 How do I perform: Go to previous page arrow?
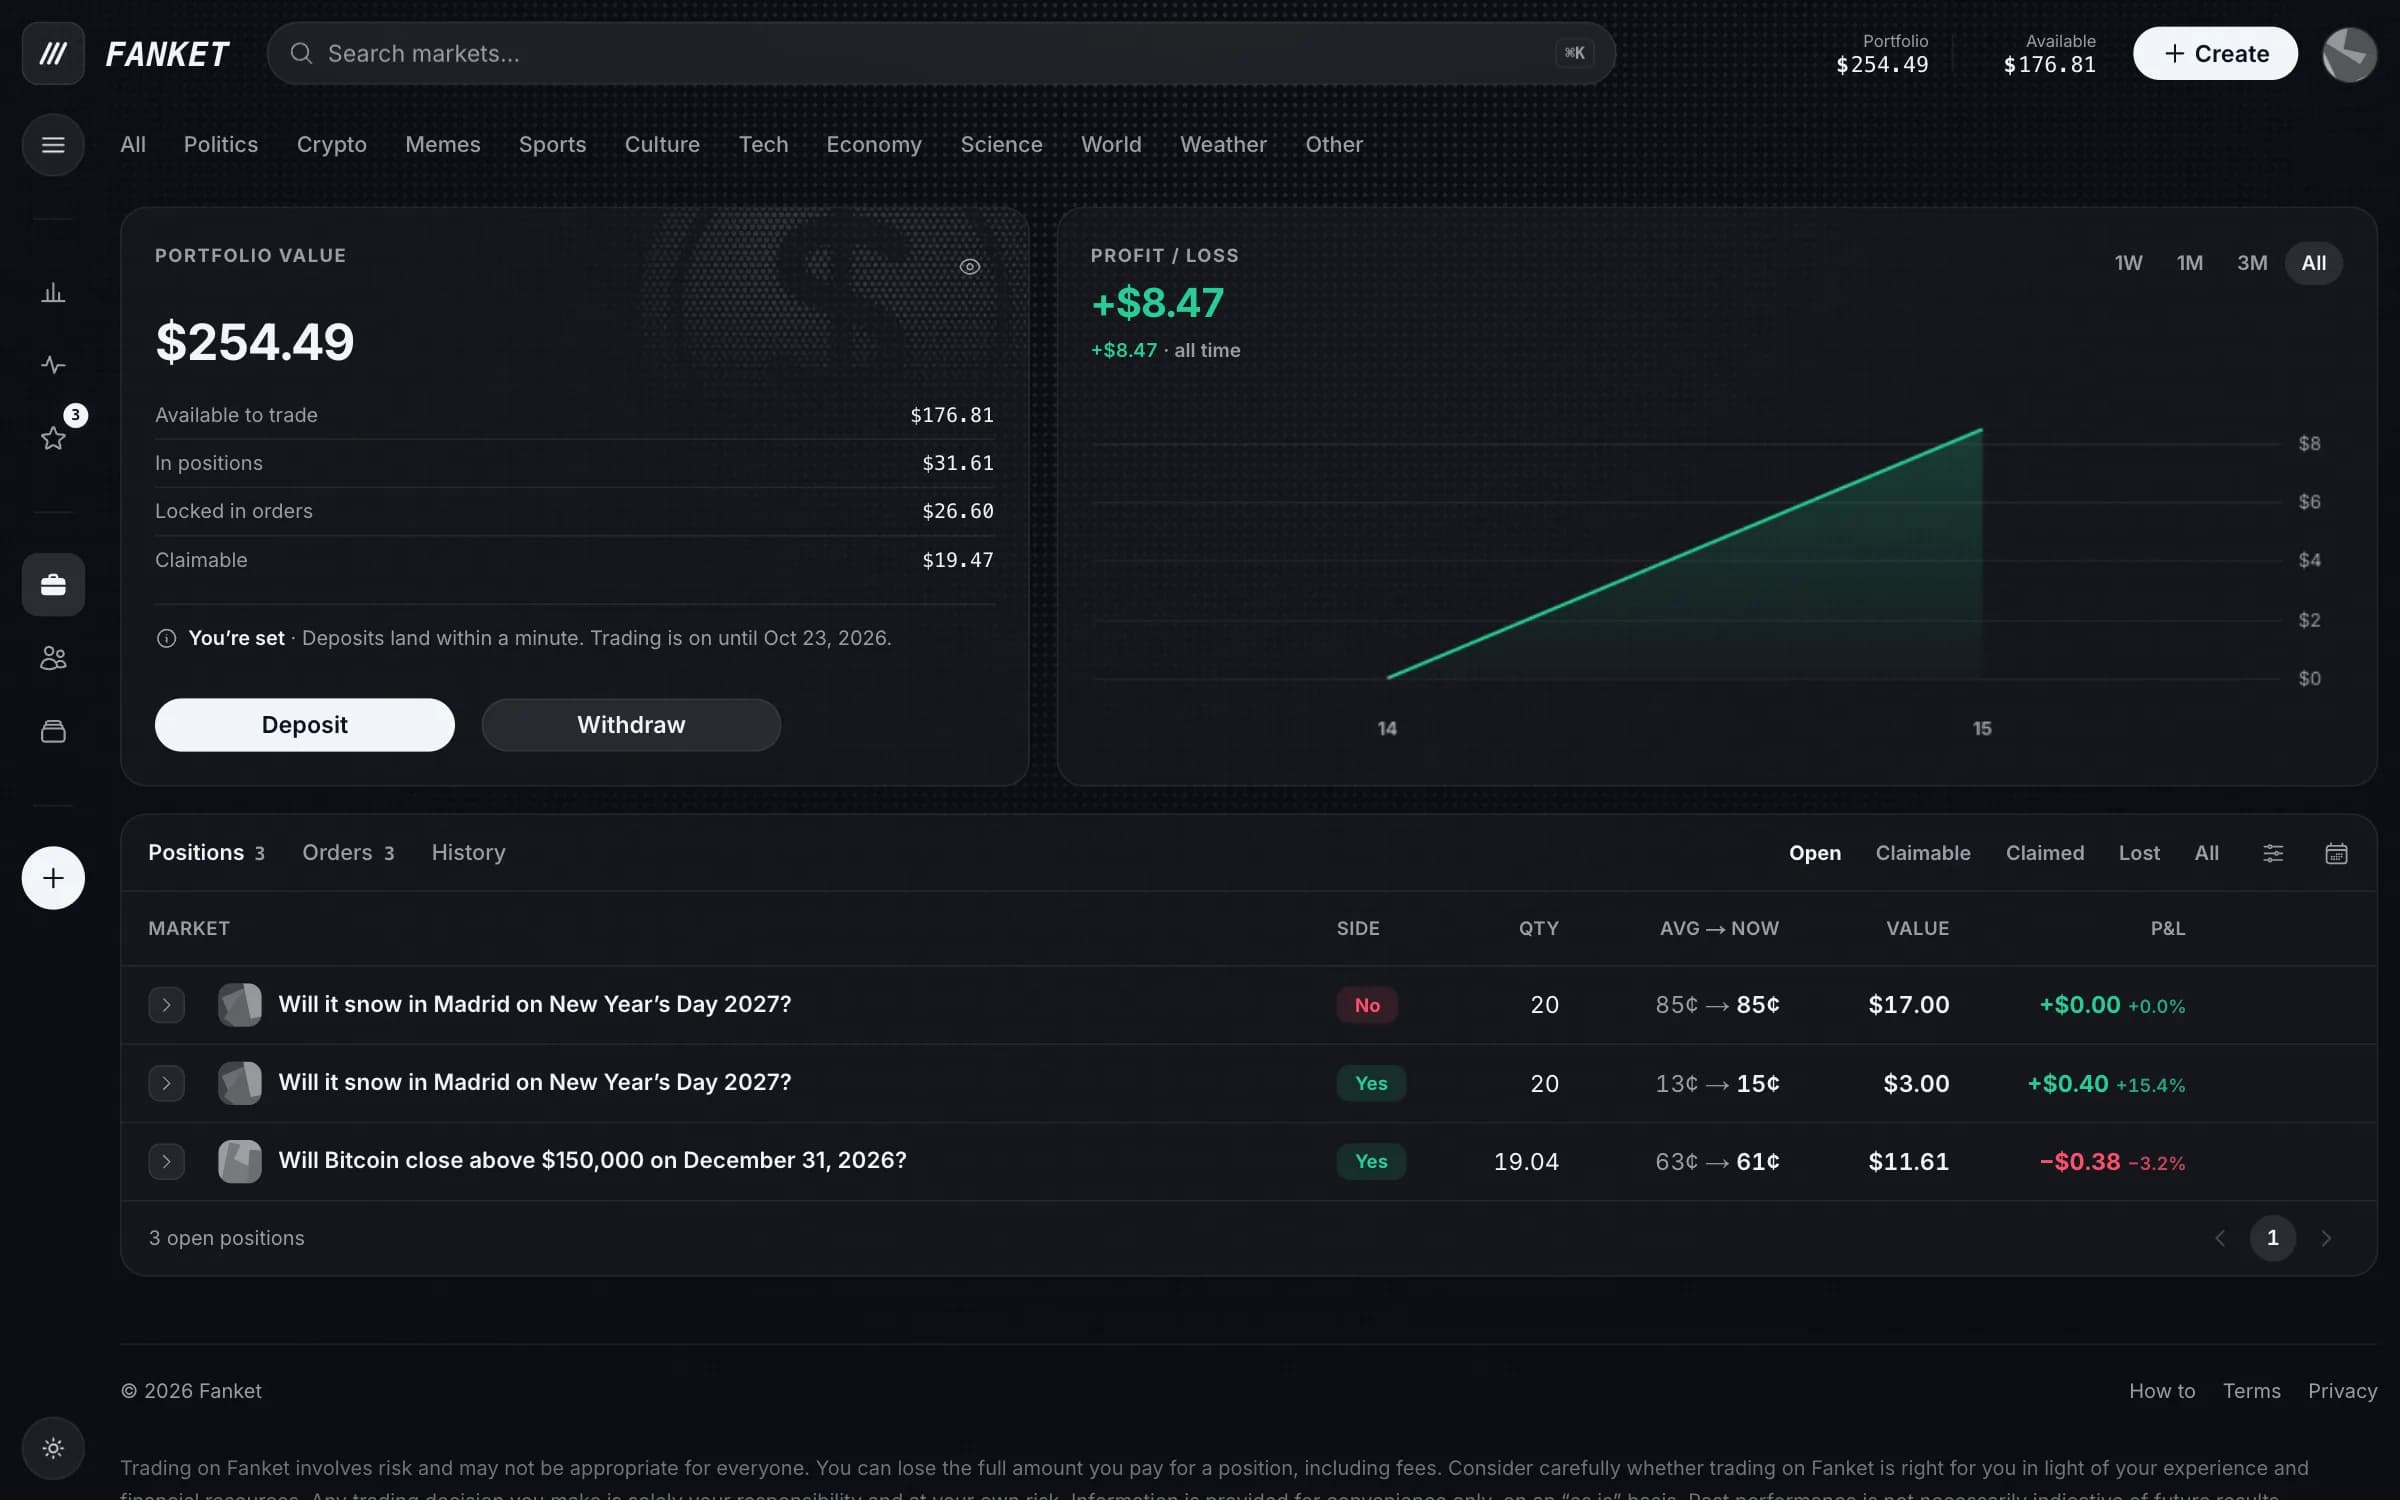(2220, 1238)
